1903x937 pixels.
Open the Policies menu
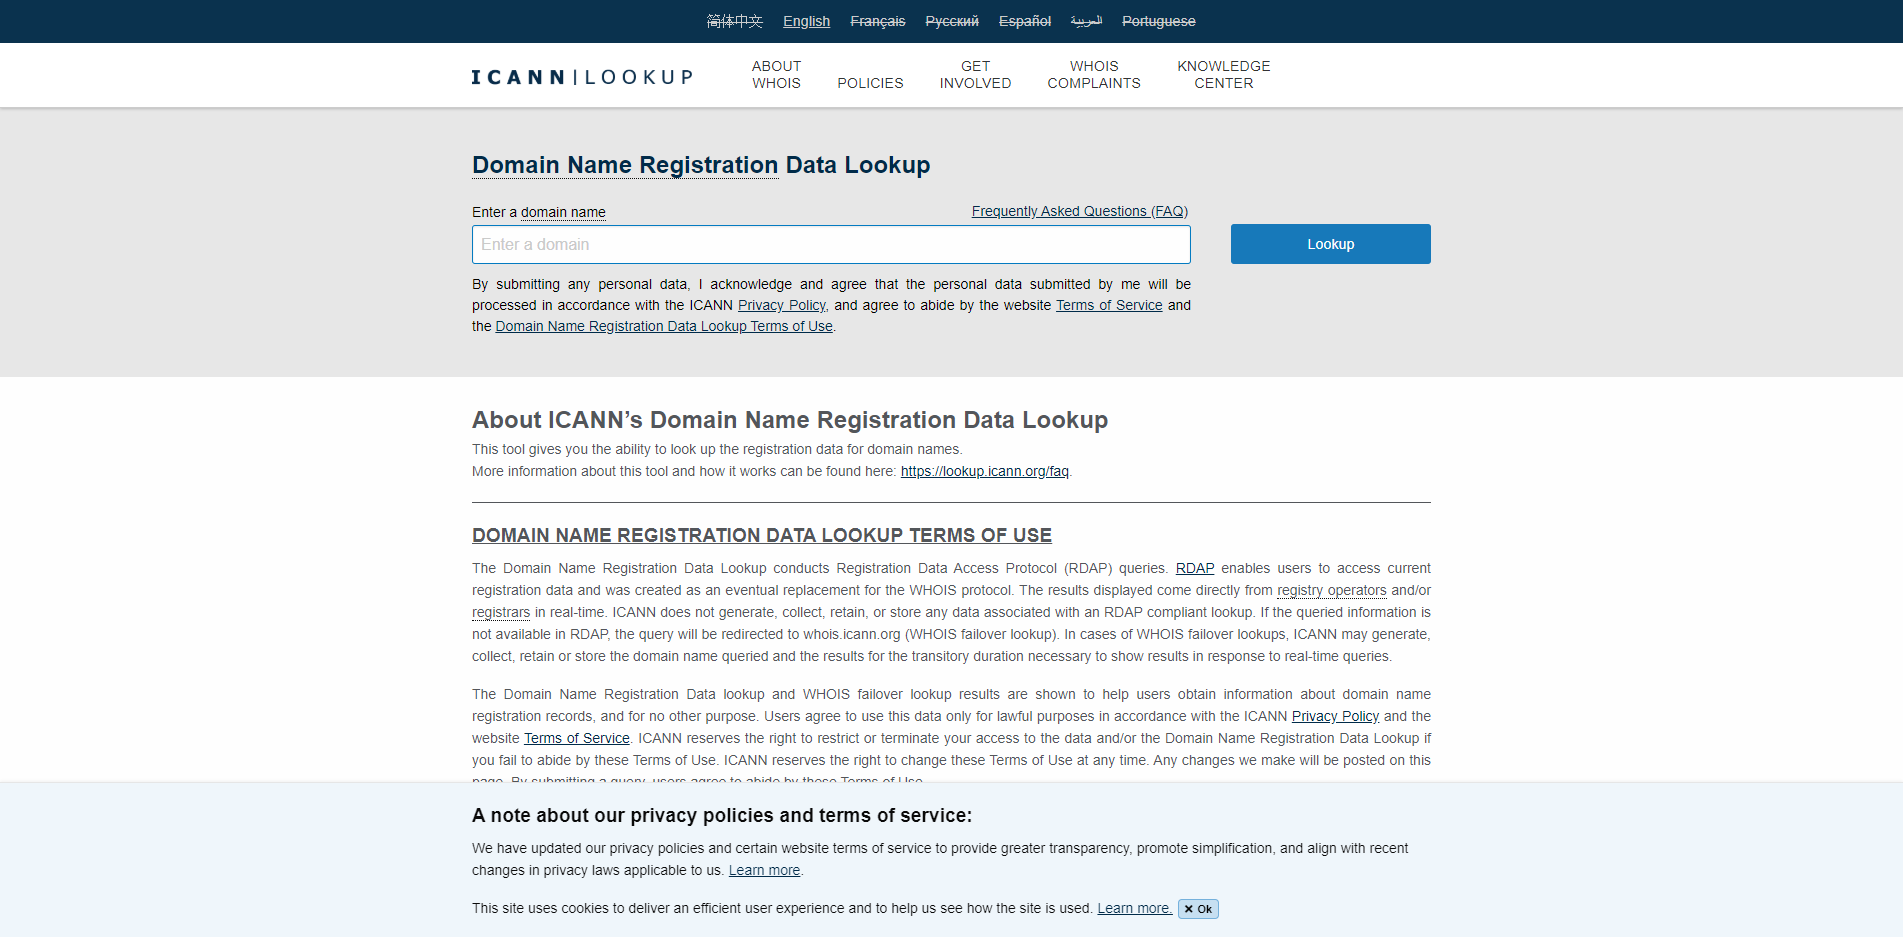click(x=870, y=83)
